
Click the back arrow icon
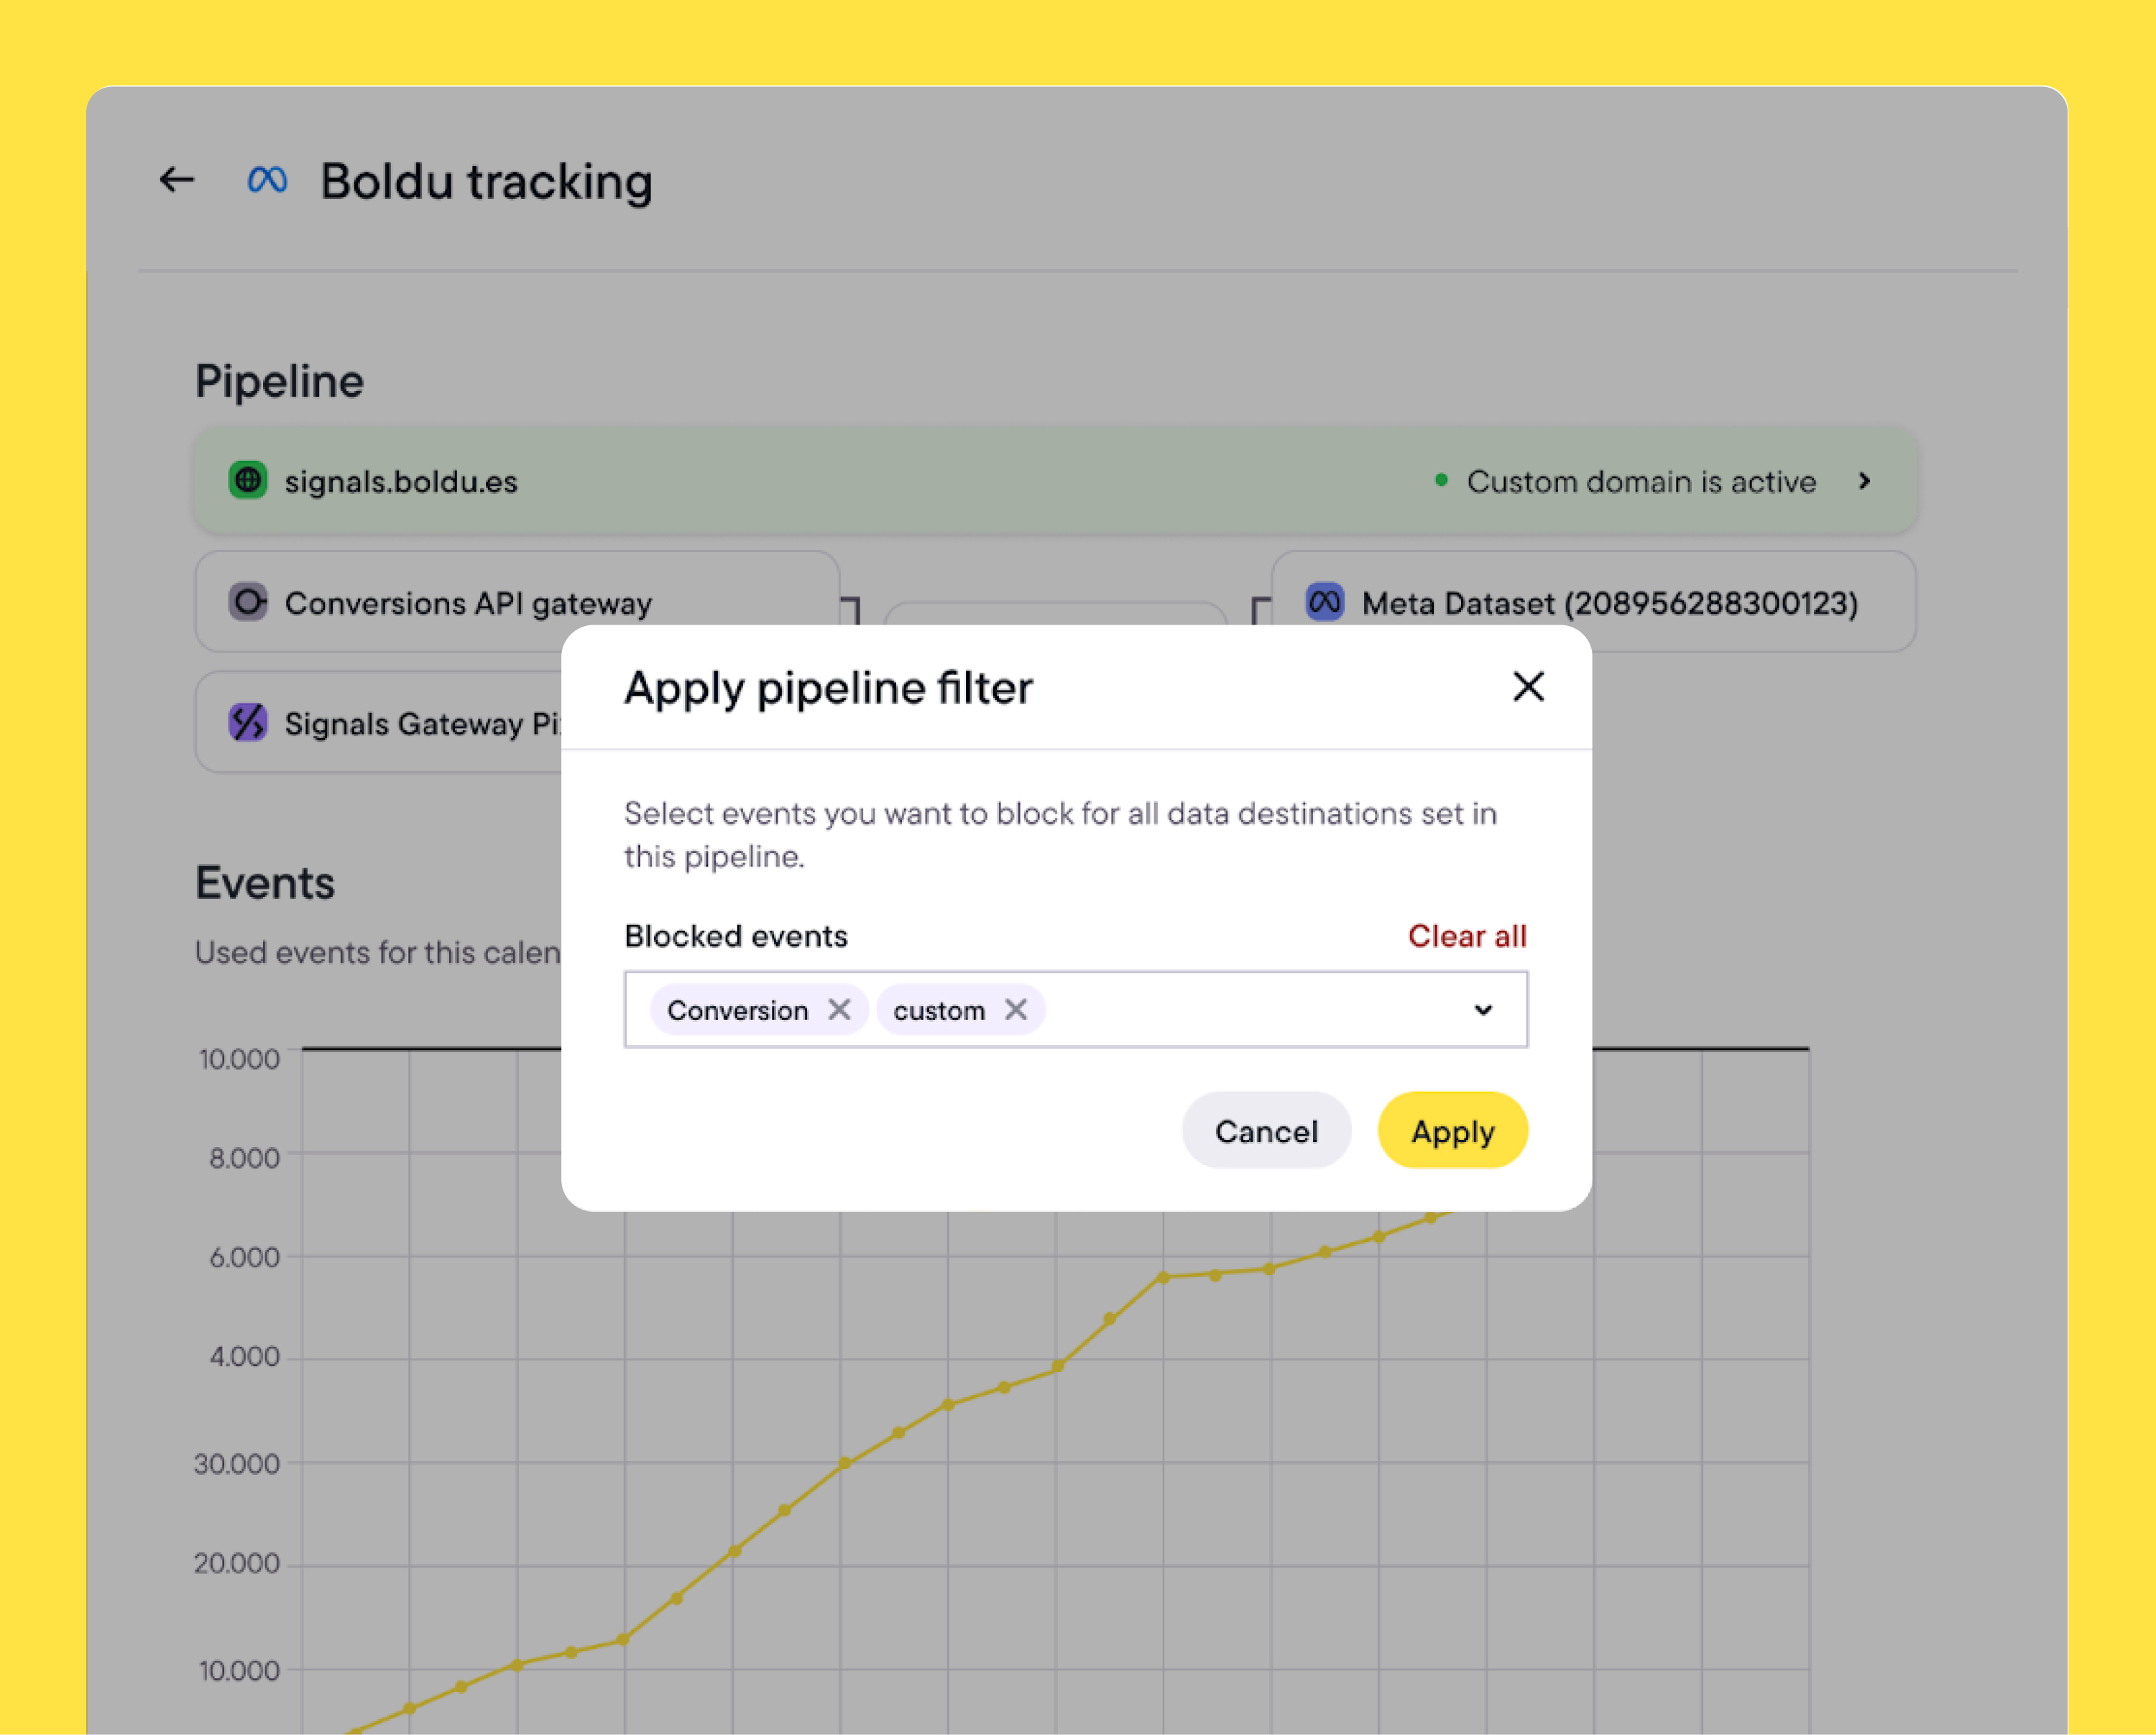[177, 180]
